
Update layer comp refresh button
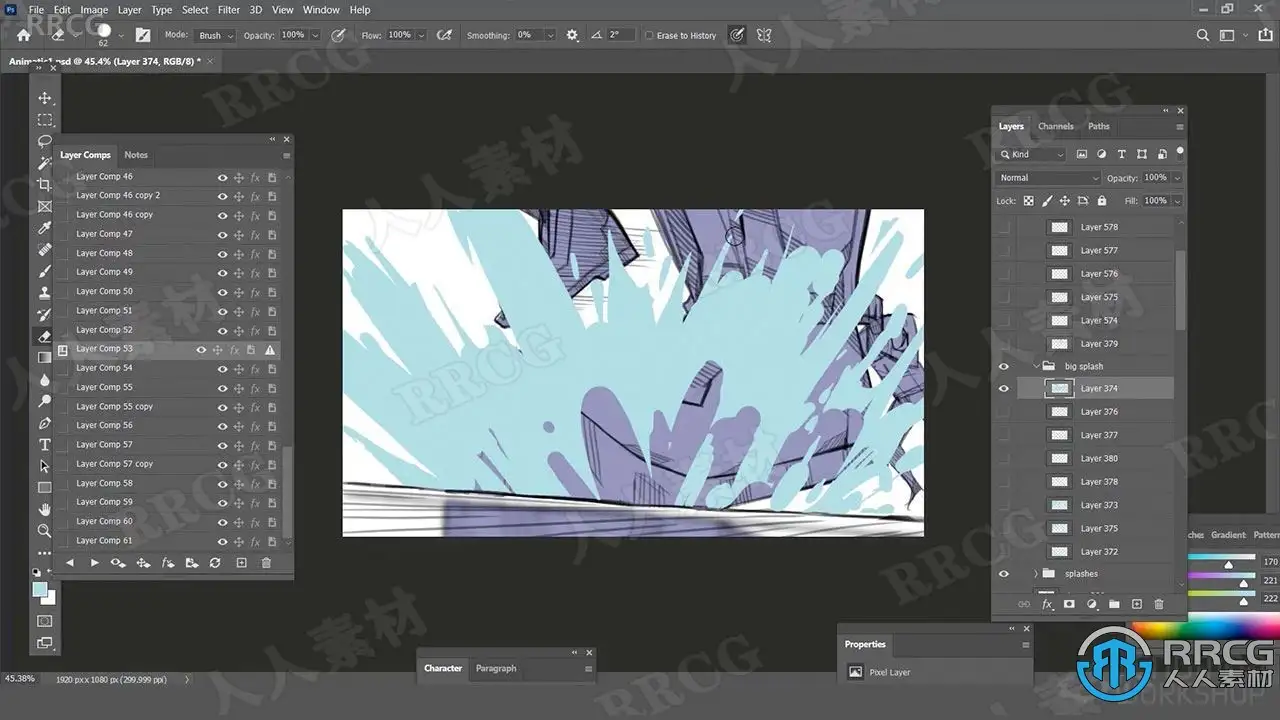215,563
